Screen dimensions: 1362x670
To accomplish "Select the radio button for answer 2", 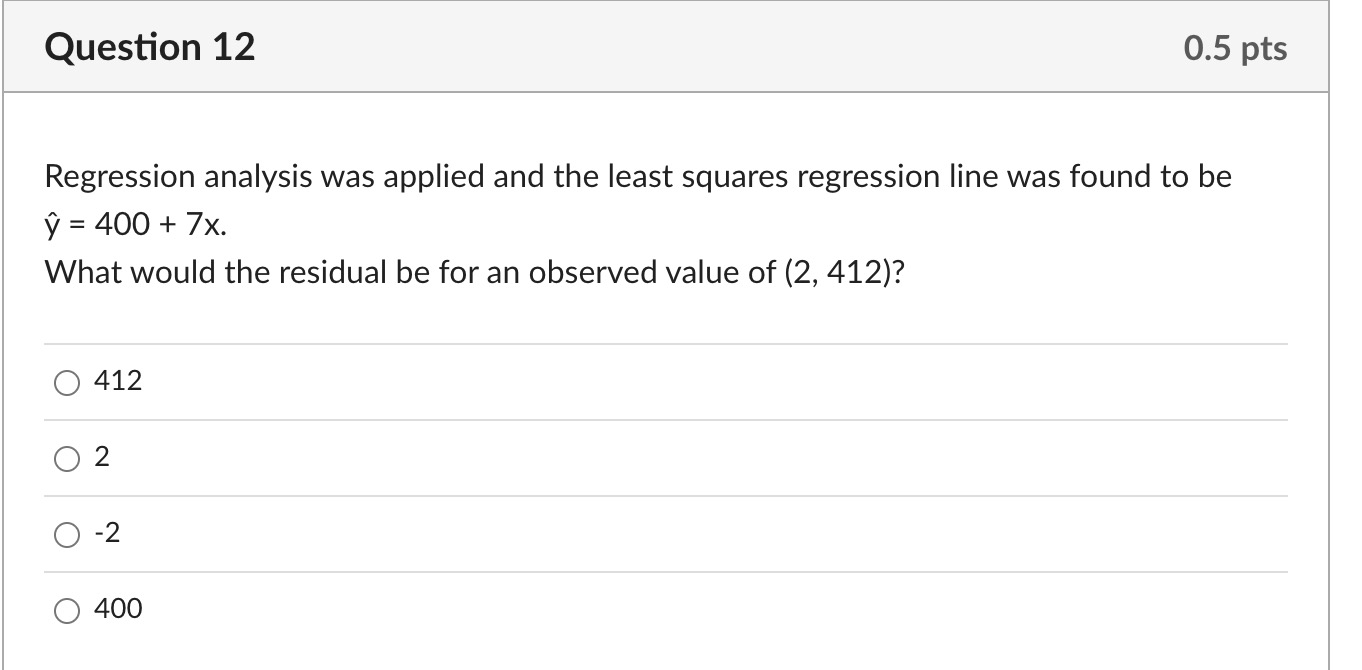I will click(x=66, y=457).
